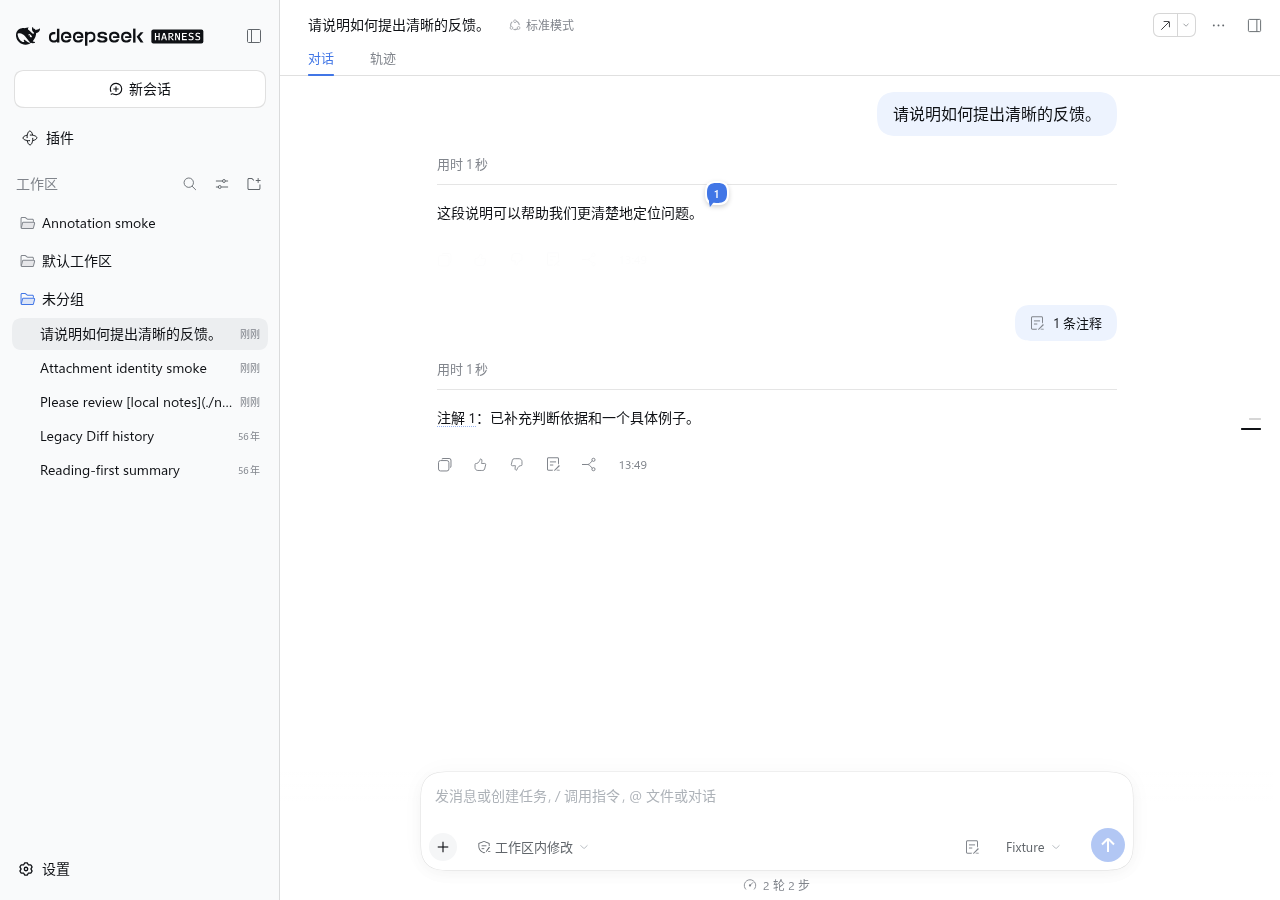Toggle the right side panel icon
The height and width of the screenshot is (900, 1280).
click(1254, 25)
